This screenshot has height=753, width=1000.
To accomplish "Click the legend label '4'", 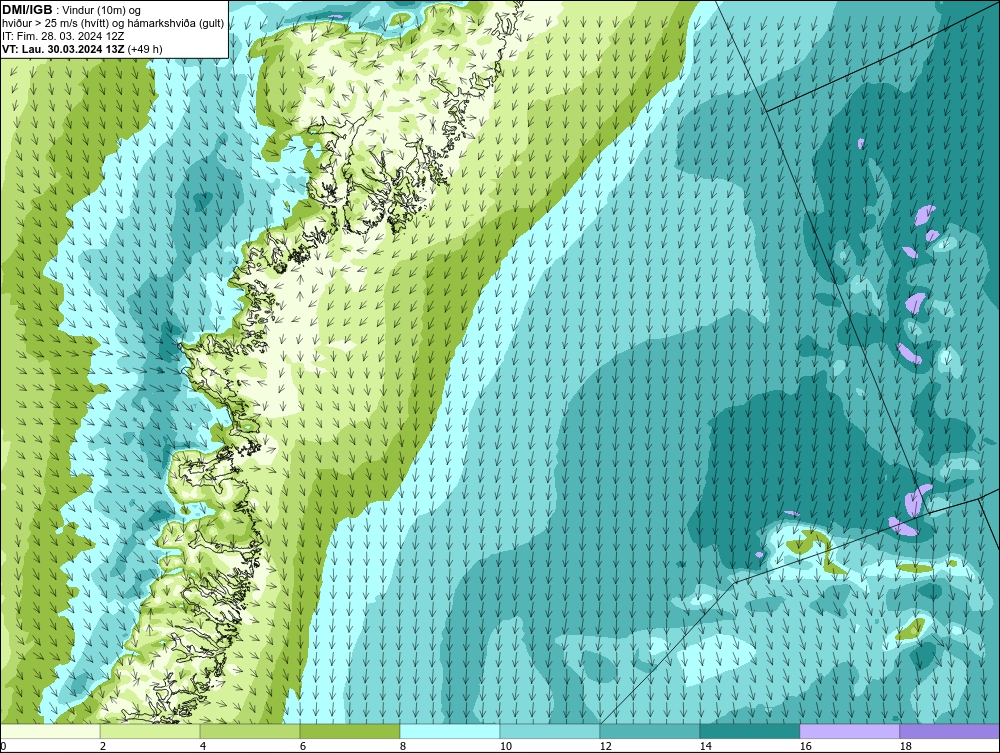I will 203,746.
